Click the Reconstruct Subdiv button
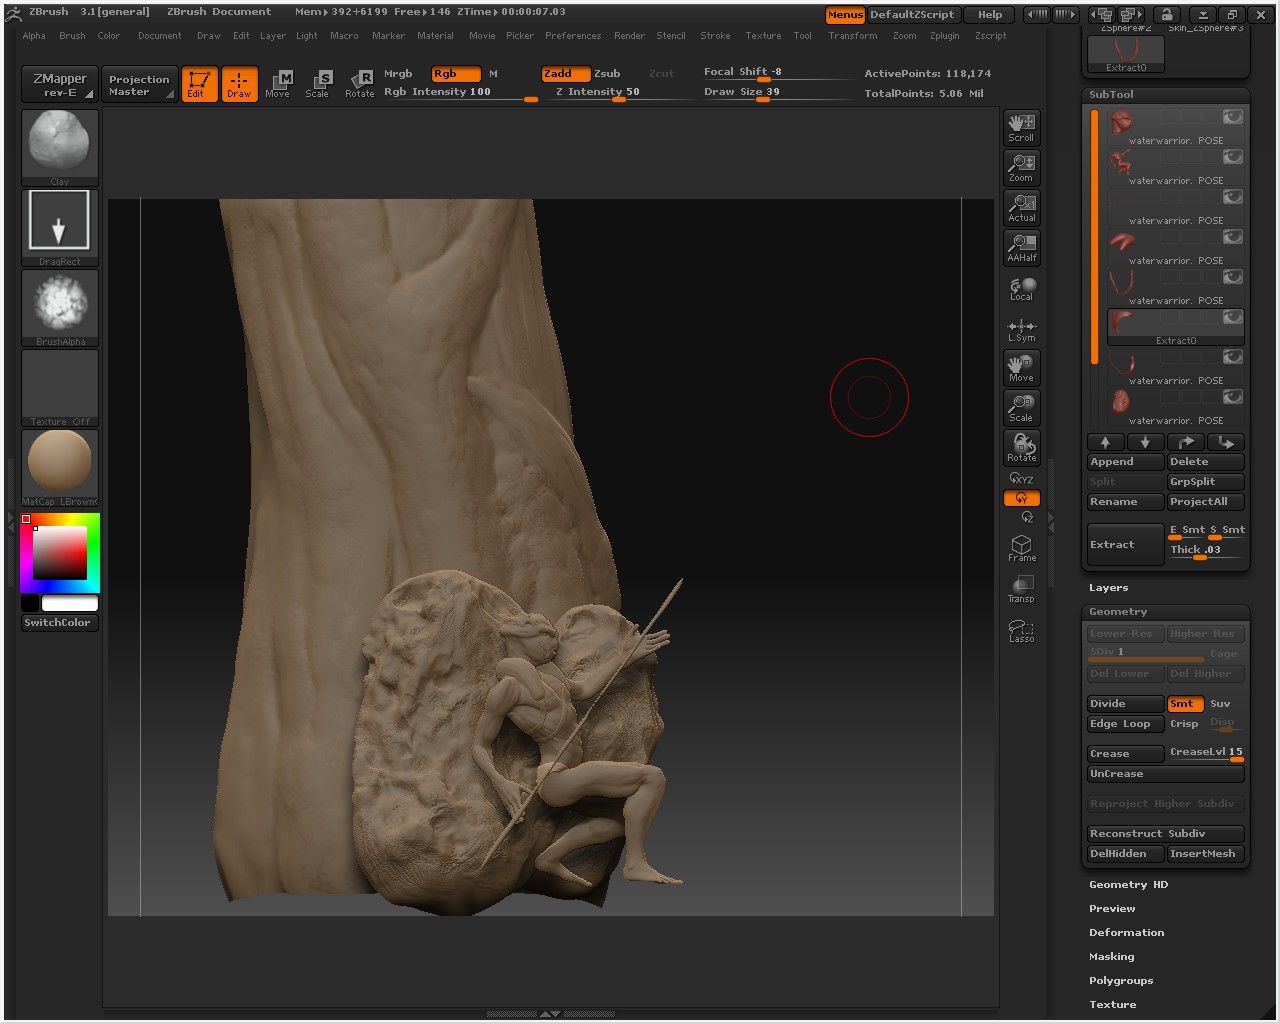The width and height of the screenshot is (1280, 1024). tap(1165, 834)
